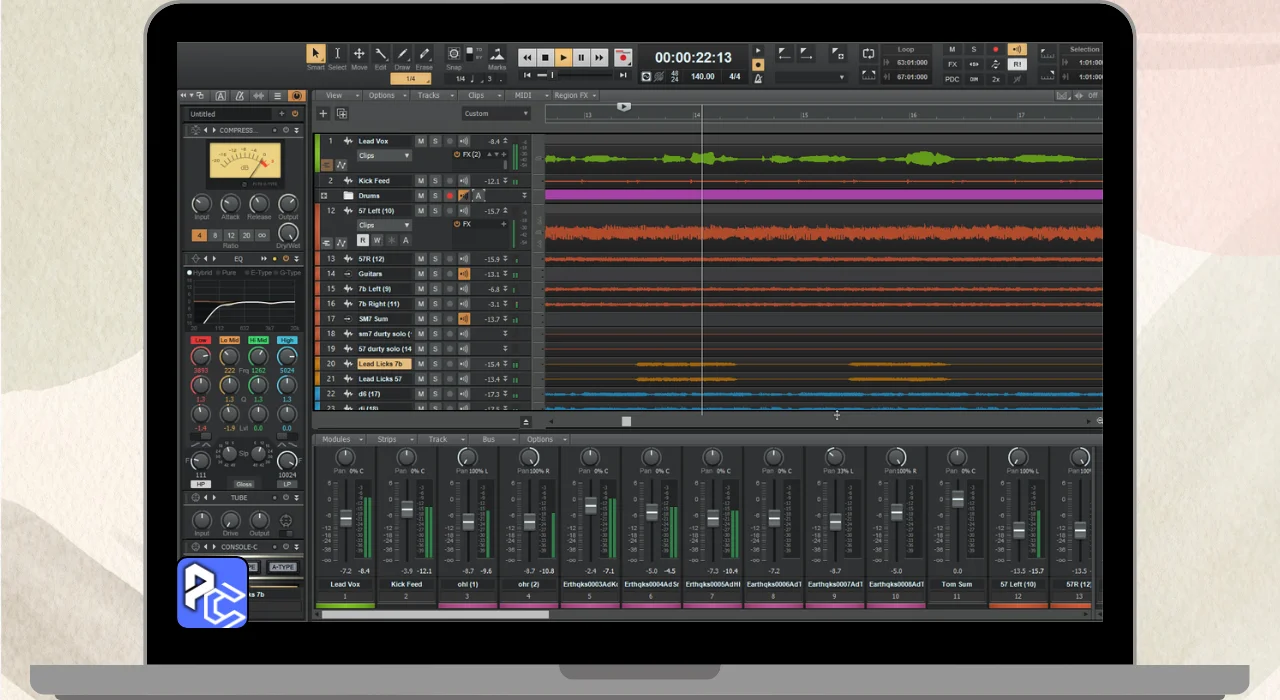The image size is (1280, 700).
Task: Click the Lead Vox volume fader
Action: [x=346, y=517]
